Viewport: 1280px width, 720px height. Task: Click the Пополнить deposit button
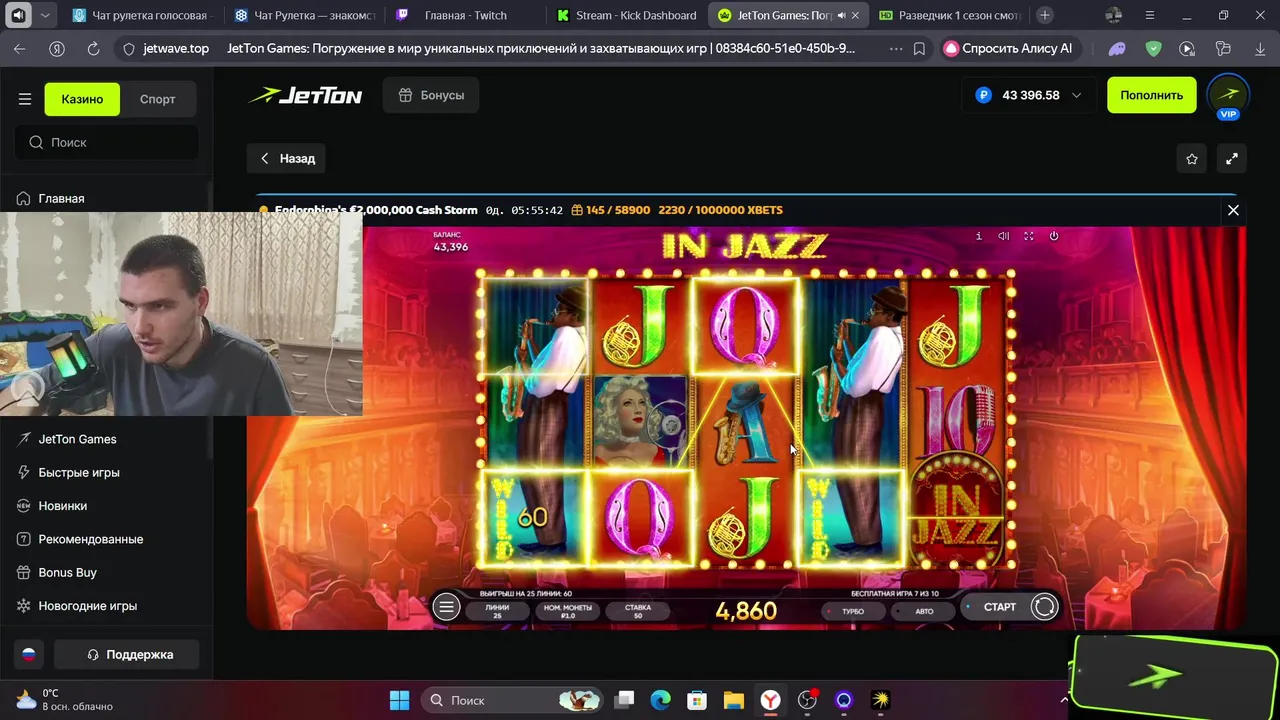click(1151, 95)
